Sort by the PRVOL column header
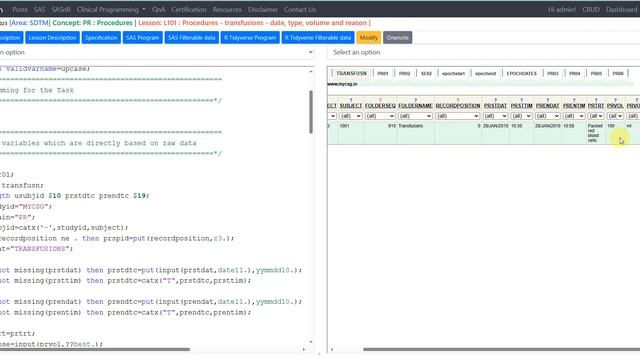640x360 pixels. 615,106
